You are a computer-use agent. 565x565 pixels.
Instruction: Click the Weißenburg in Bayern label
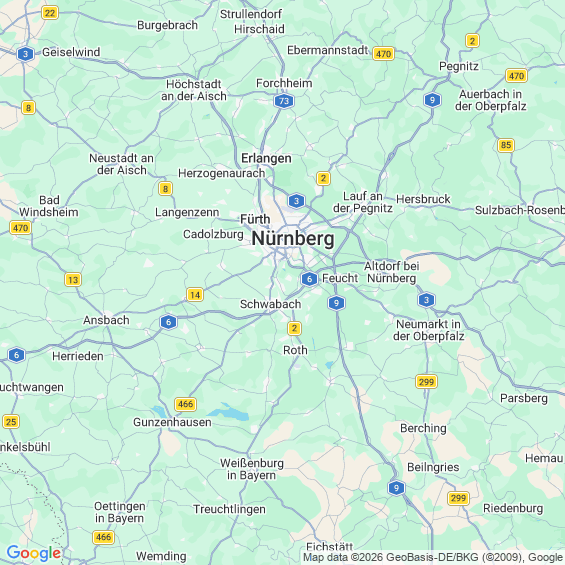[252, 469]
